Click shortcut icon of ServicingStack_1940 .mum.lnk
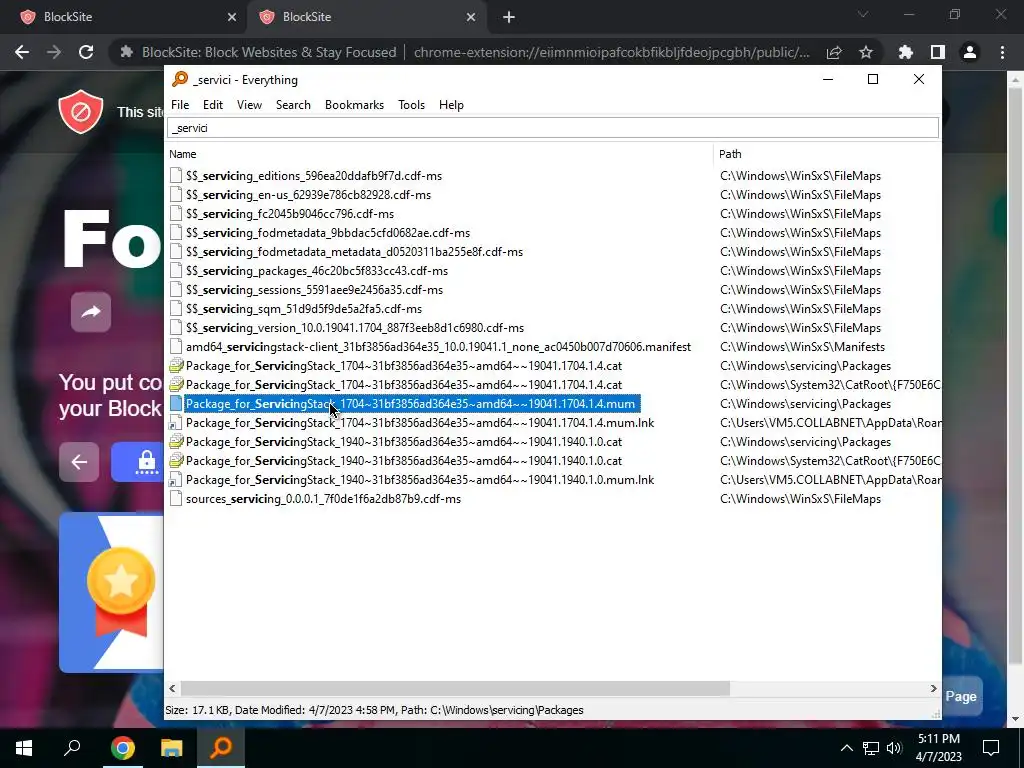The image size is (1024, 768). (176, 479)
